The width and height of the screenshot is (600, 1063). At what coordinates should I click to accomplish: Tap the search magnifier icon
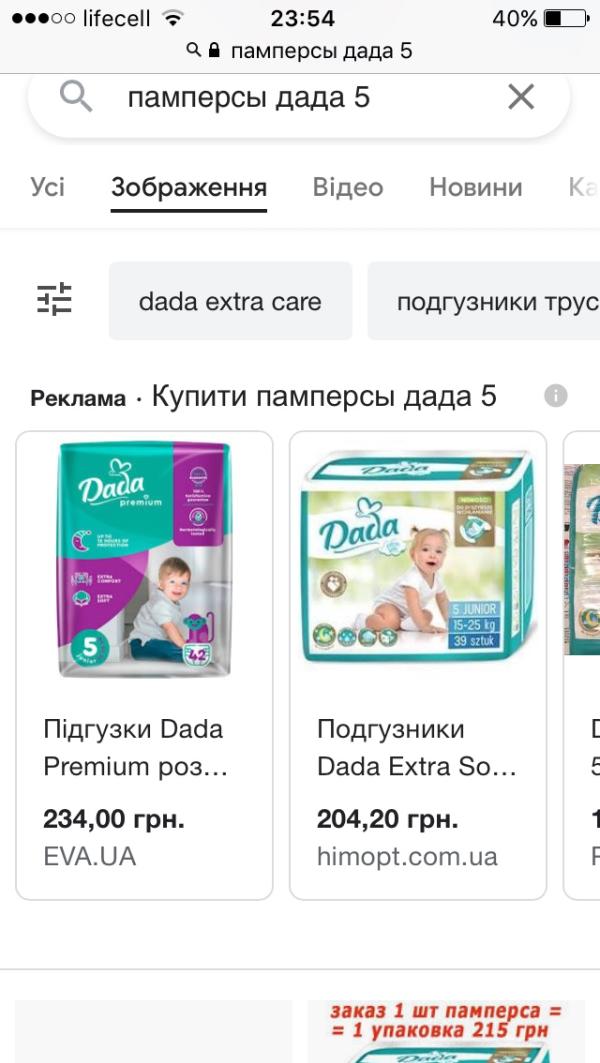[x=75, y=98]
